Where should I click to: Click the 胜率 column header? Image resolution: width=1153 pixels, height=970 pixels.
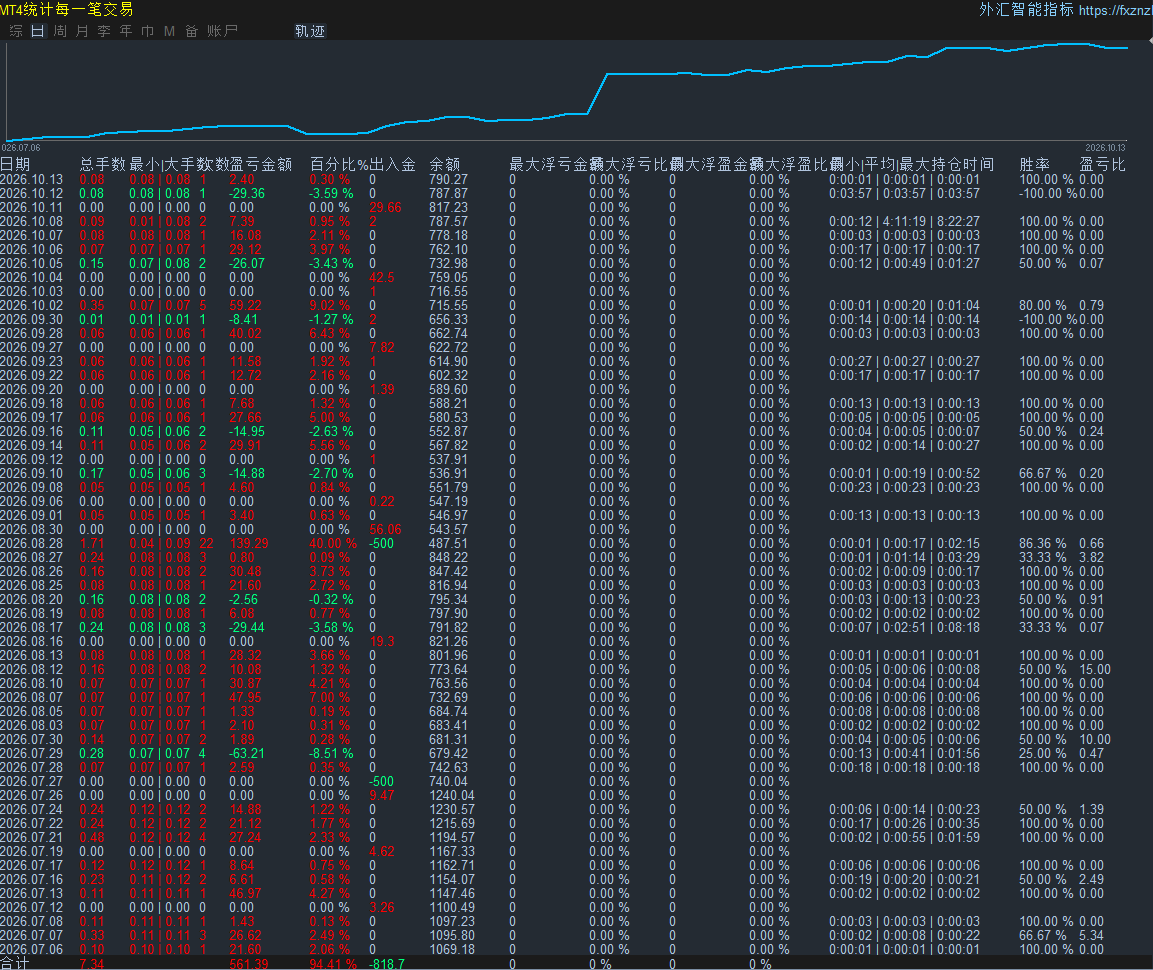[1035, 164]
